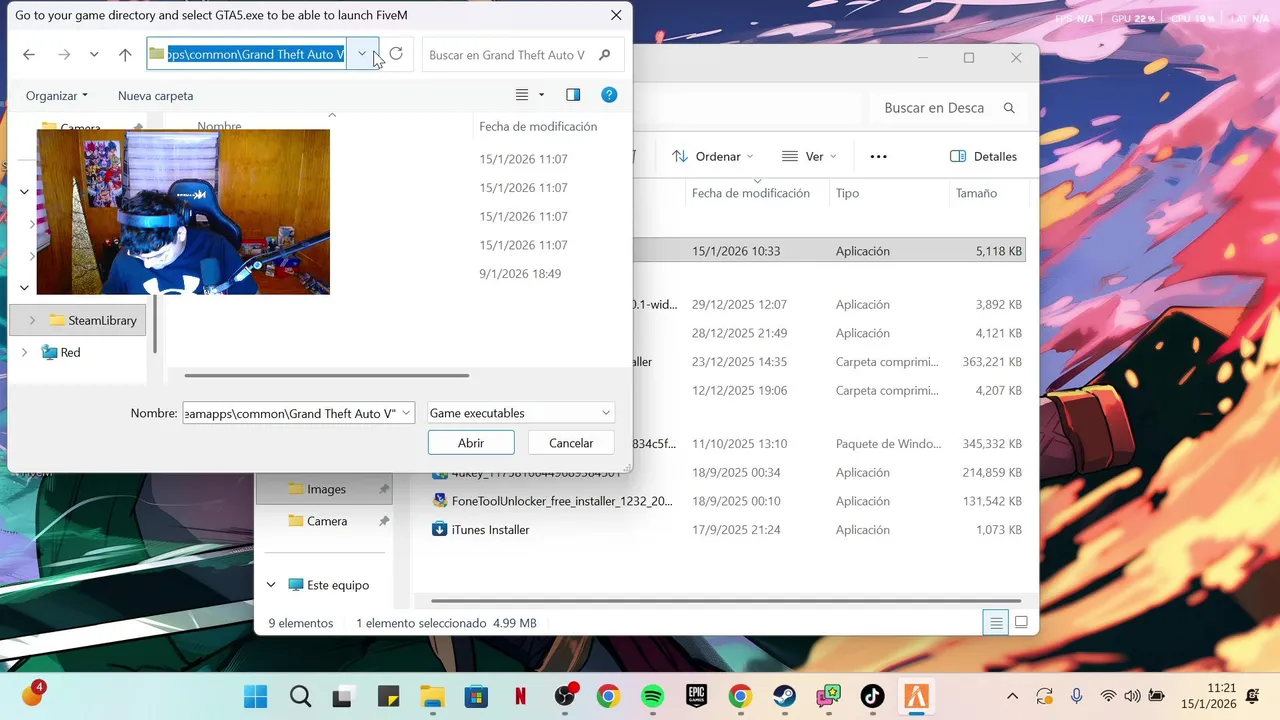Open Camera in Explorer quick access
1280x720 pixels.
pyautogui.click(x=327, y=521)
